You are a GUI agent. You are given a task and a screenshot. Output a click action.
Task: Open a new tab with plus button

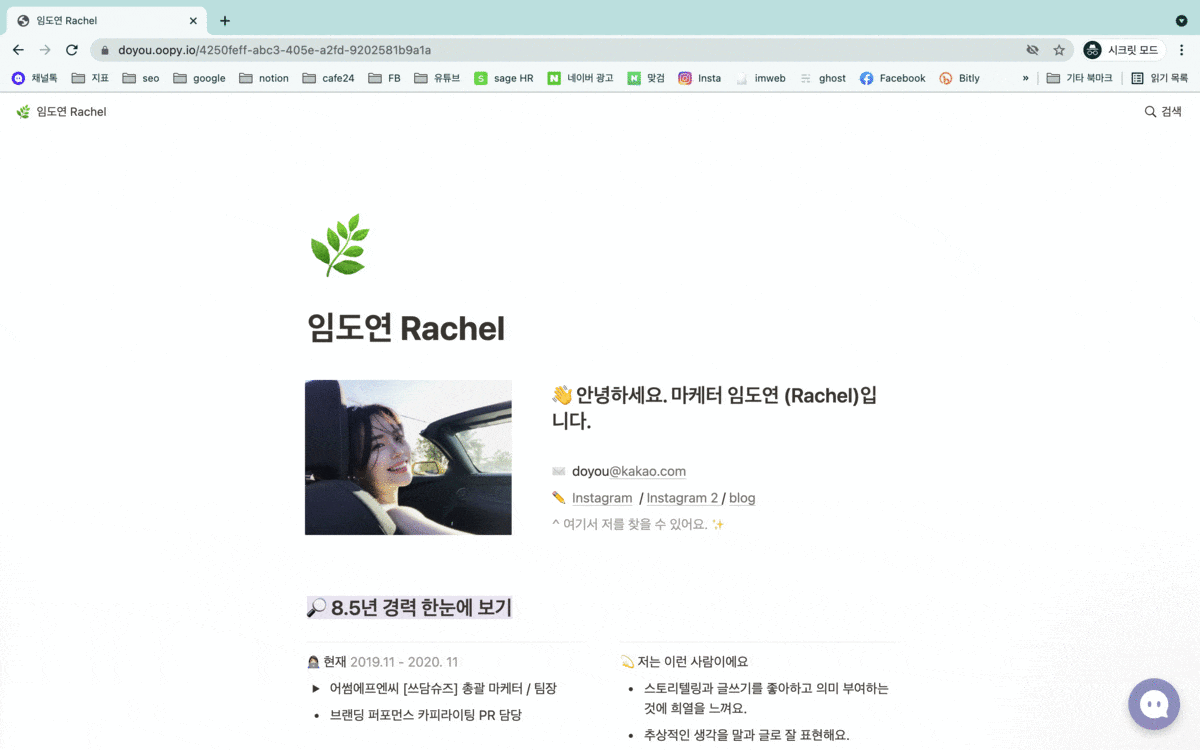click(225, 20)
